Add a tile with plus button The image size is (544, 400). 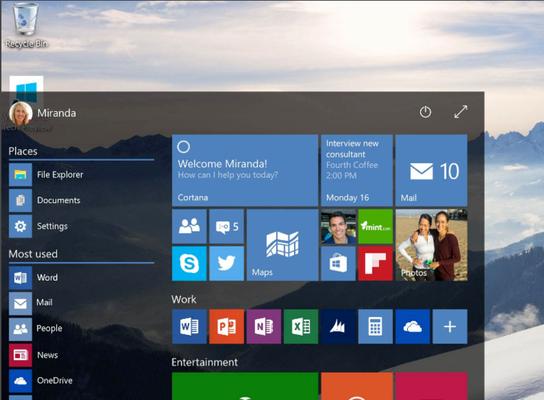pos(450,326)
